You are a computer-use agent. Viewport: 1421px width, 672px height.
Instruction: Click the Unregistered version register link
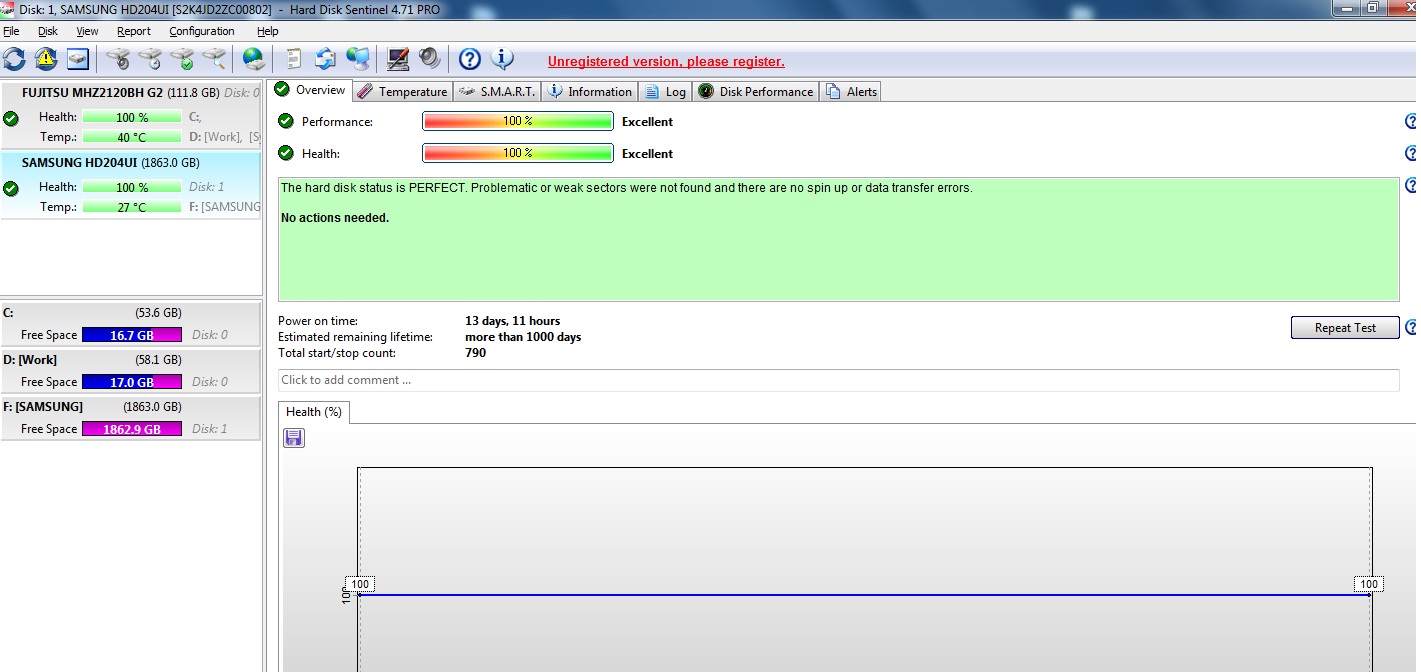pyautogui.click(x=666, y=61)
